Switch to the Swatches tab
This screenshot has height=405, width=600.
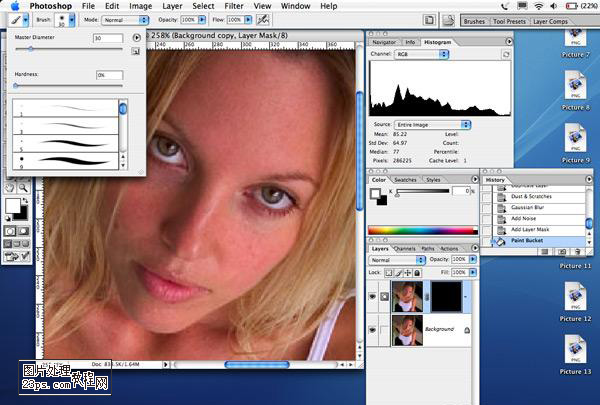point(405,180)
